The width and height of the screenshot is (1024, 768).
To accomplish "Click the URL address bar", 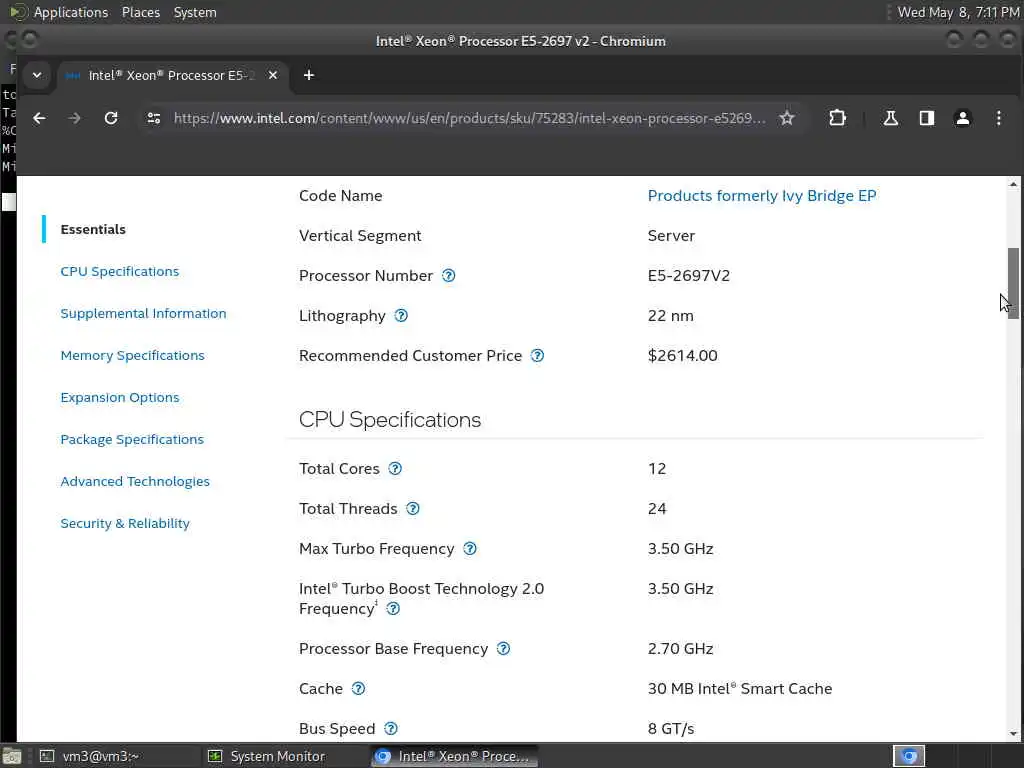I will coord(469,118).
